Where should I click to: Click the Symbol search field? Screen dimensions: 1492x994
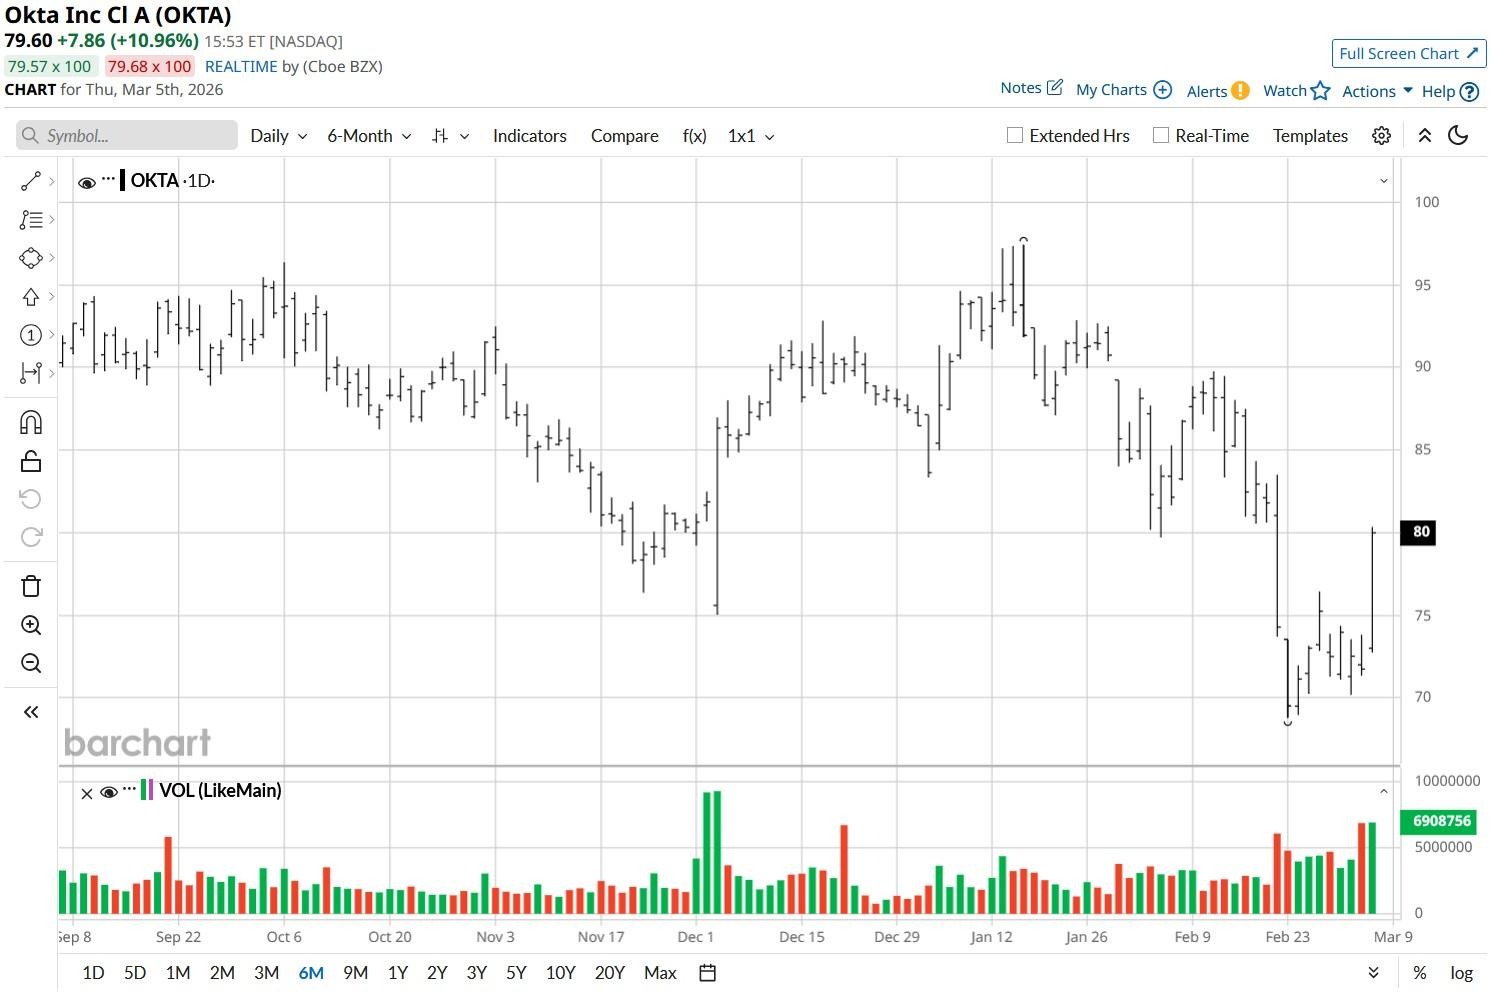click(x=127, y=136)
